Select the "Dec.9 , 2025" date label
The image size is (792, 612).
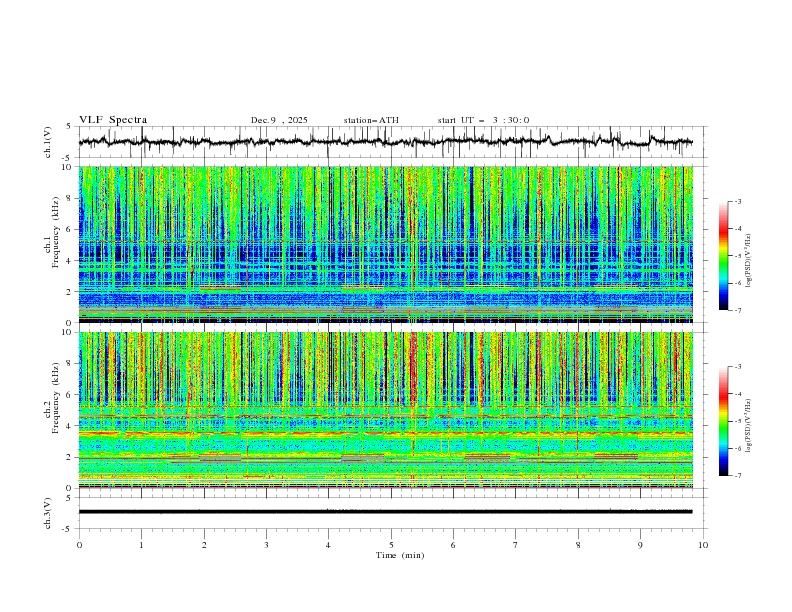[279, 120]
